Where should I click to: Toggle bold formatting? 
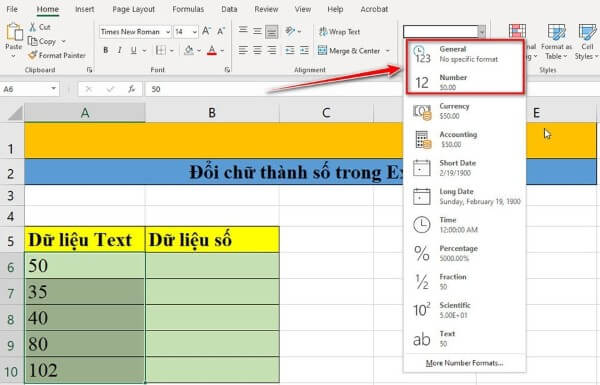106,50
